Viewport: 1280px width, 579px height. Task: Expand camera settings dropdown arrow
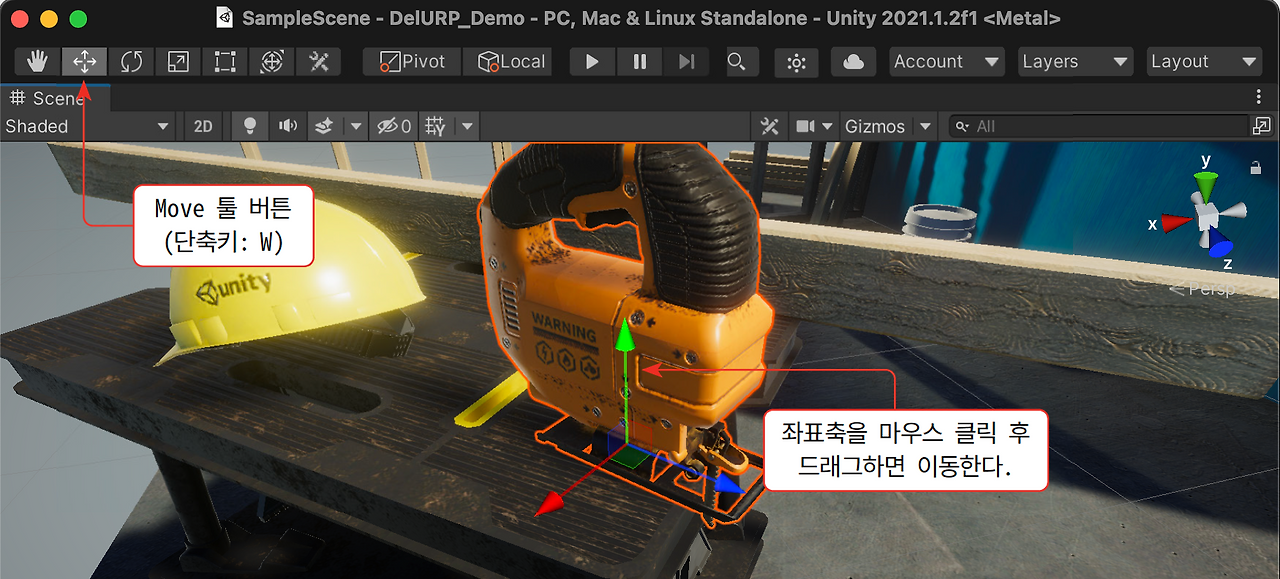(827, 127)
